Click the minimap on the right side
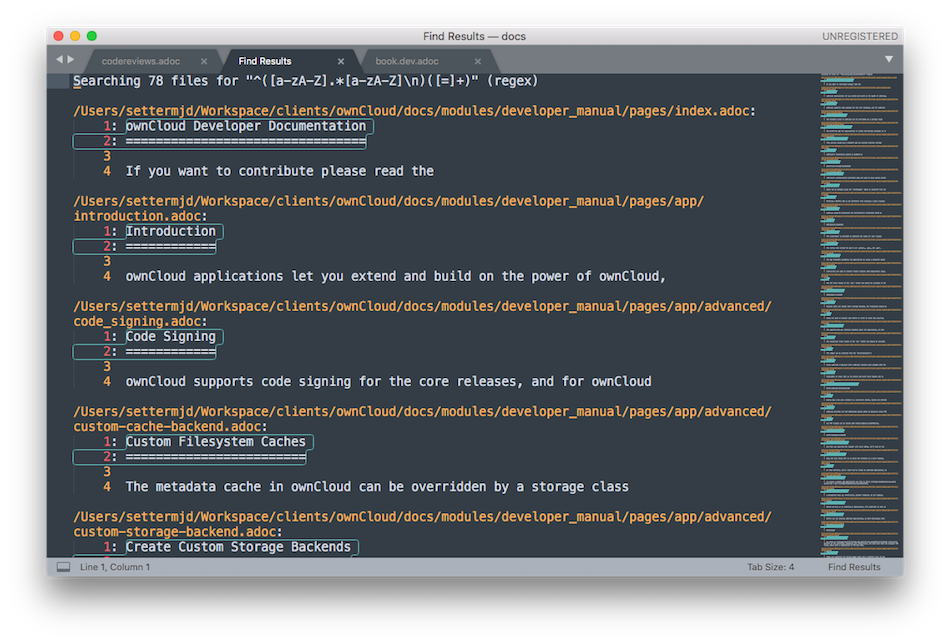The width and height of the screenshot is (950, 643). coord(860,315)
